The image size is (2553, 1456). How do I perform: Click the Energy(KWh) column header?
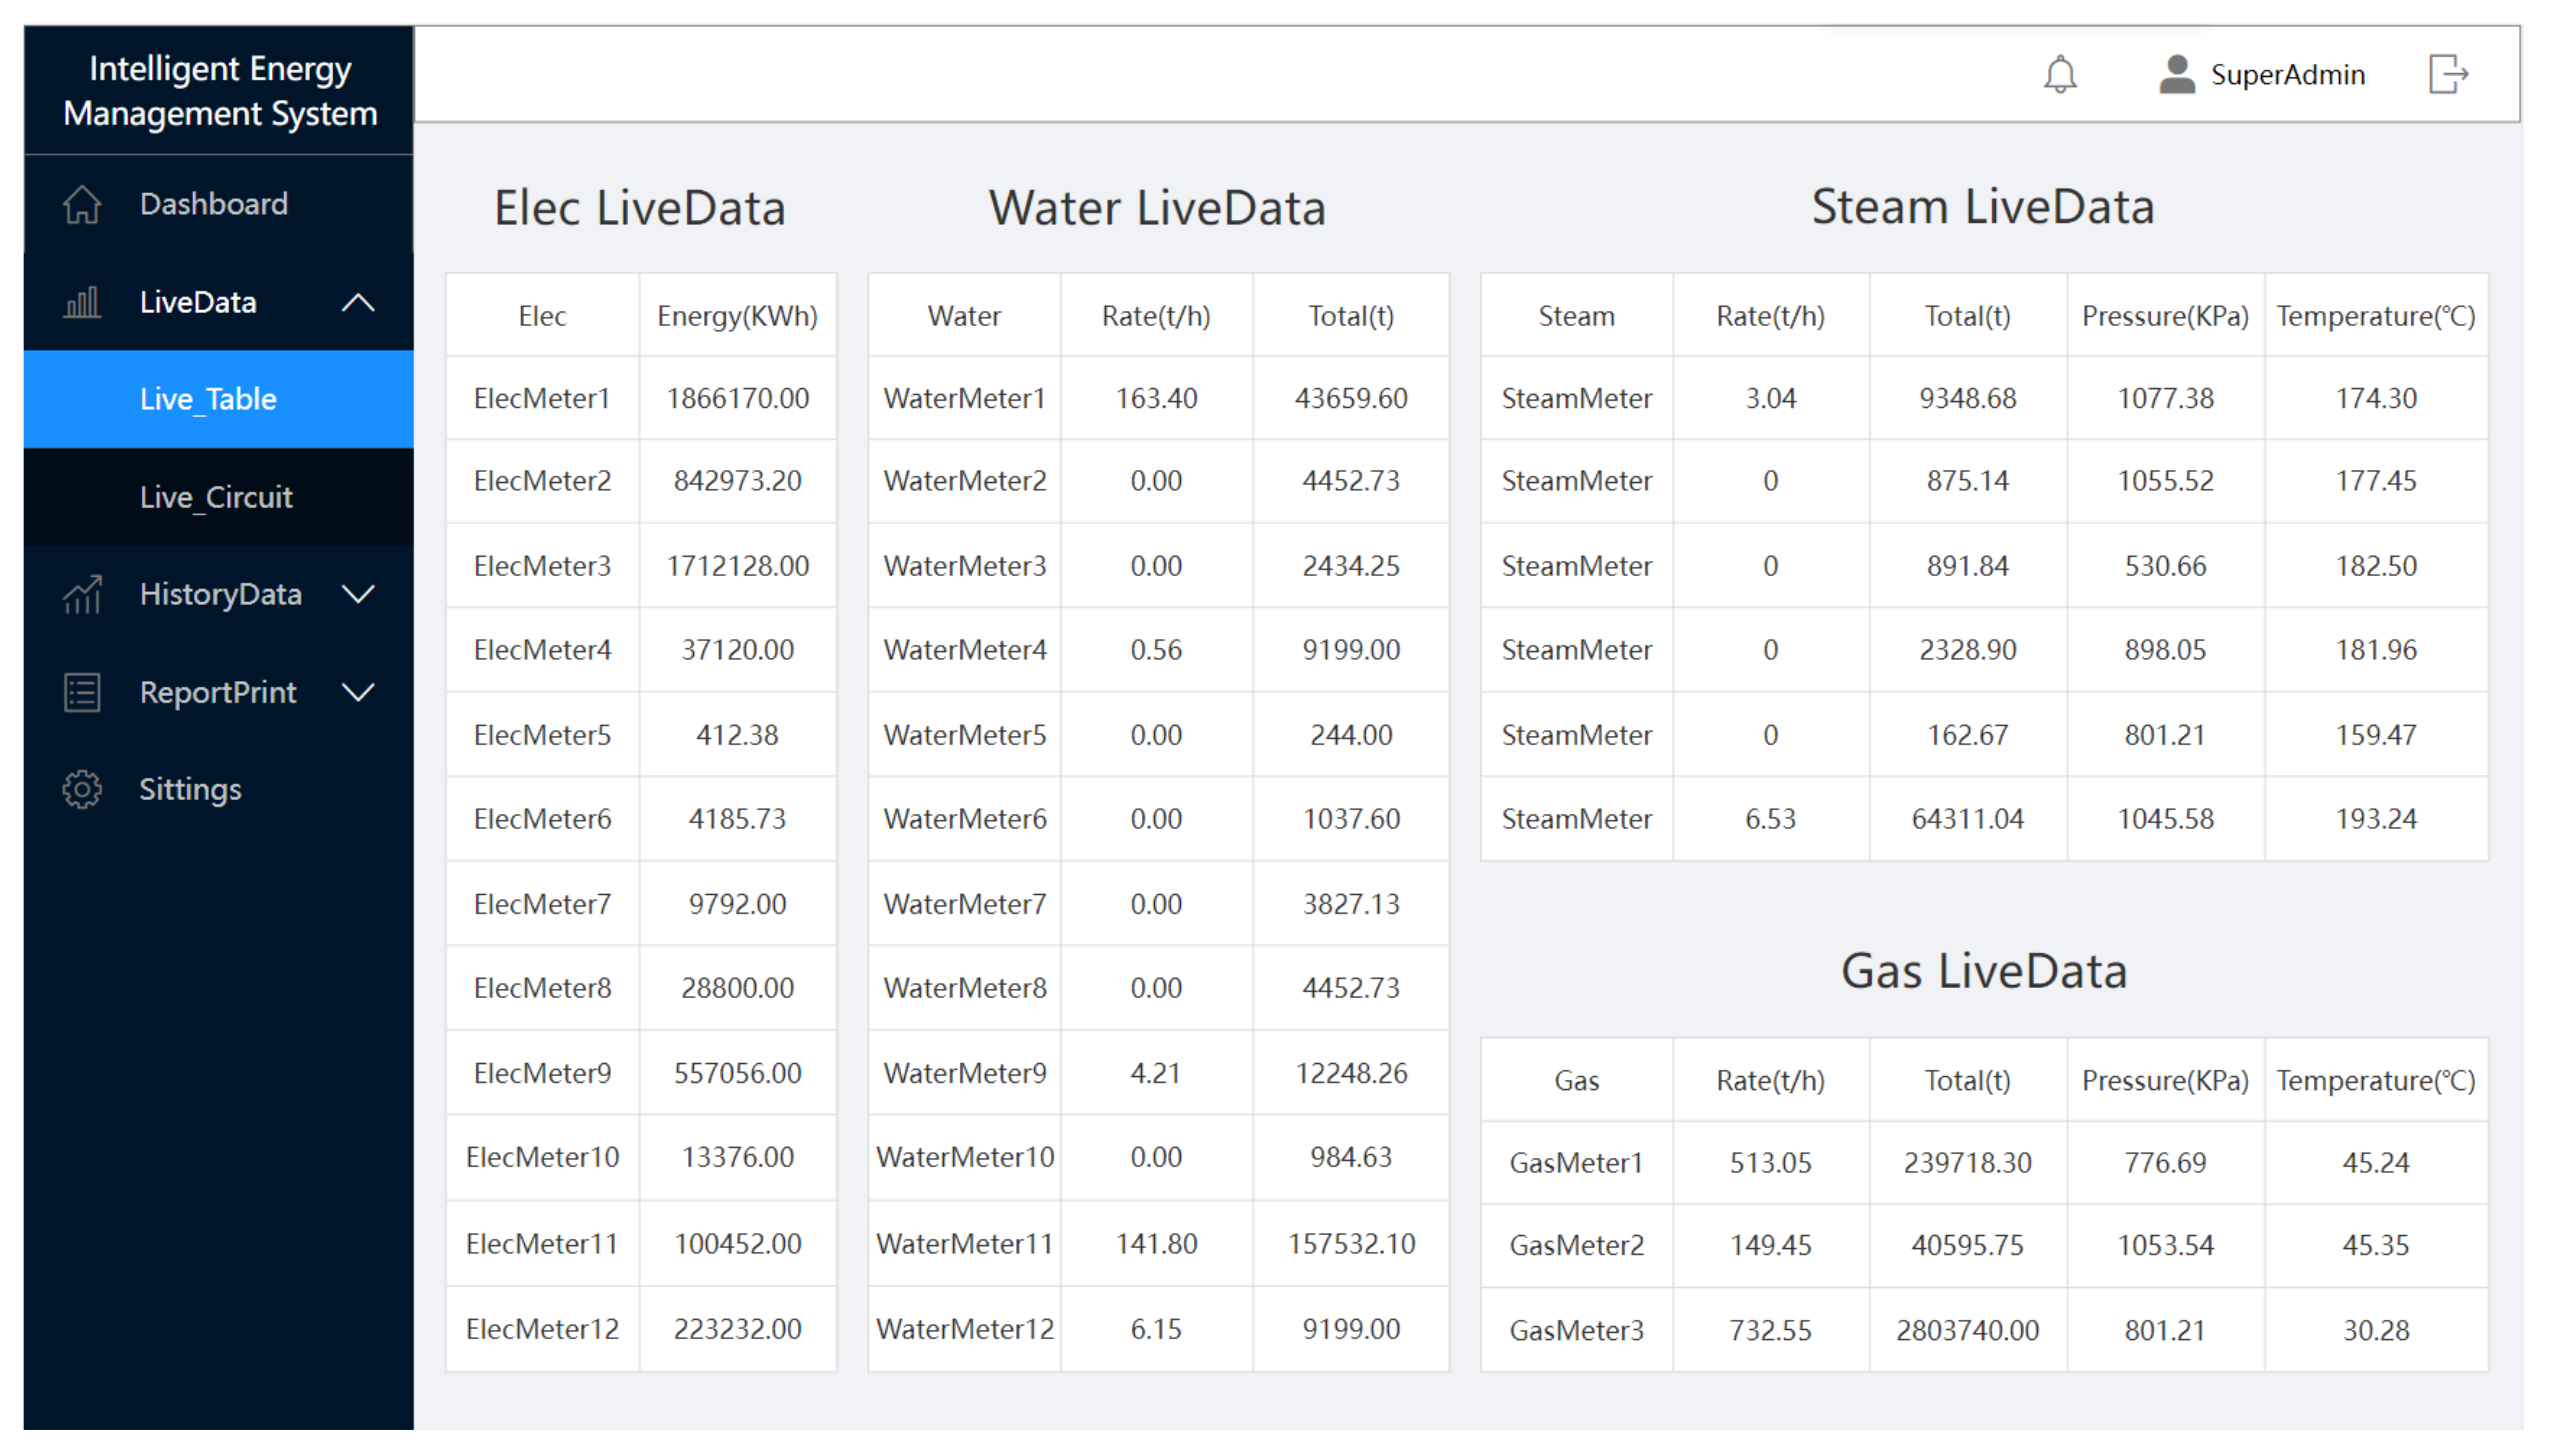(x=737, y=316)
